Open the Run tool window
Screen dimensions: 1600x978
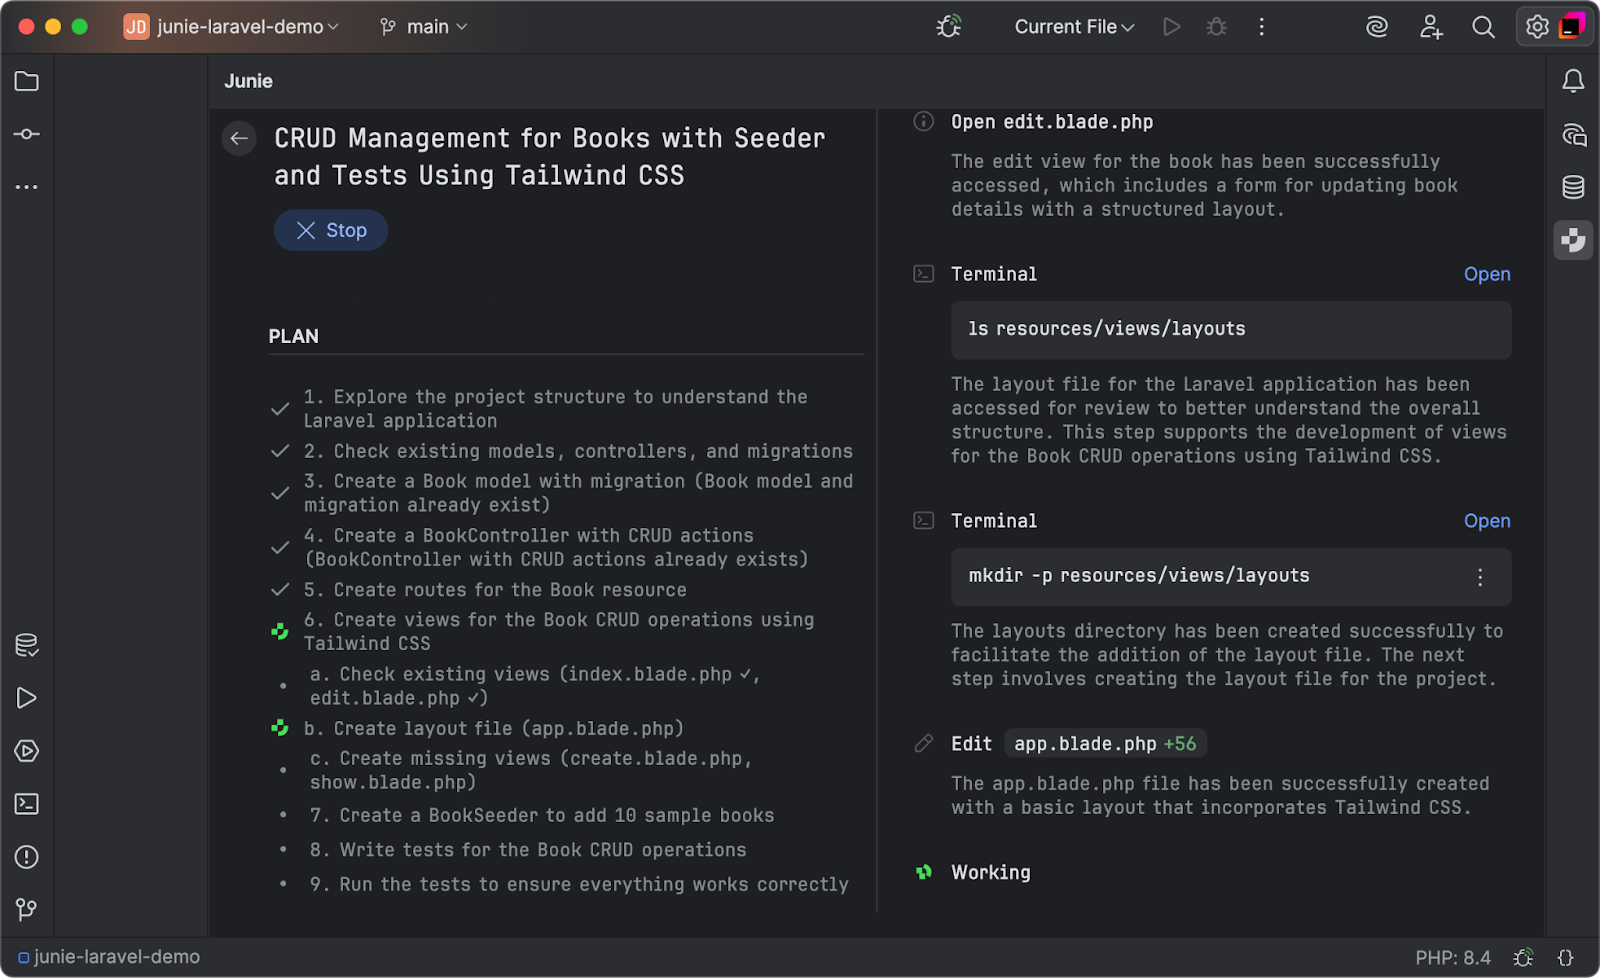tap(27, 698)
